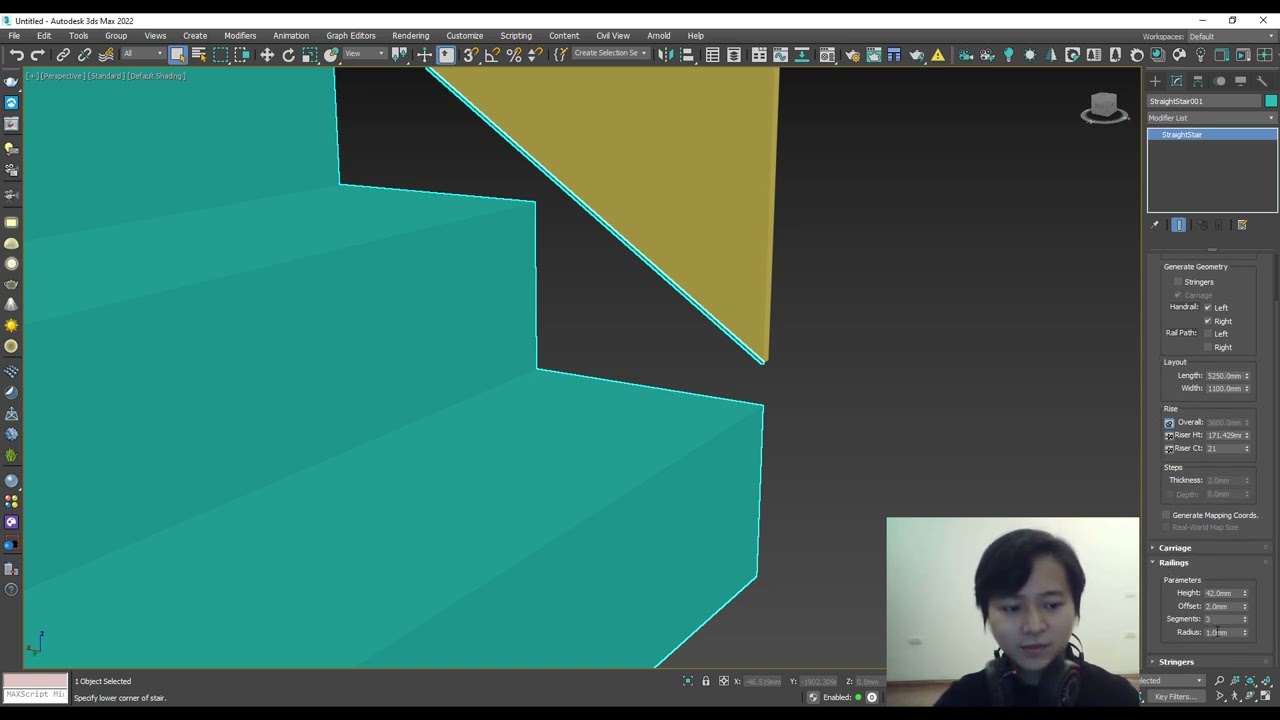Viewport: 1280px width, 720px height.
Task: Activate the Select and Scale tool
Action: pos(310,55)
